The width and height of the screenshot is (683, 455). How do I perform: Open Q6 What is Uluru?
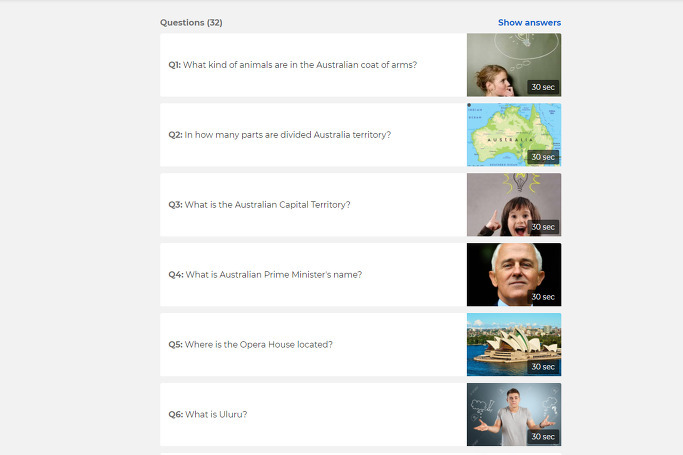click(x=313, y=415)
